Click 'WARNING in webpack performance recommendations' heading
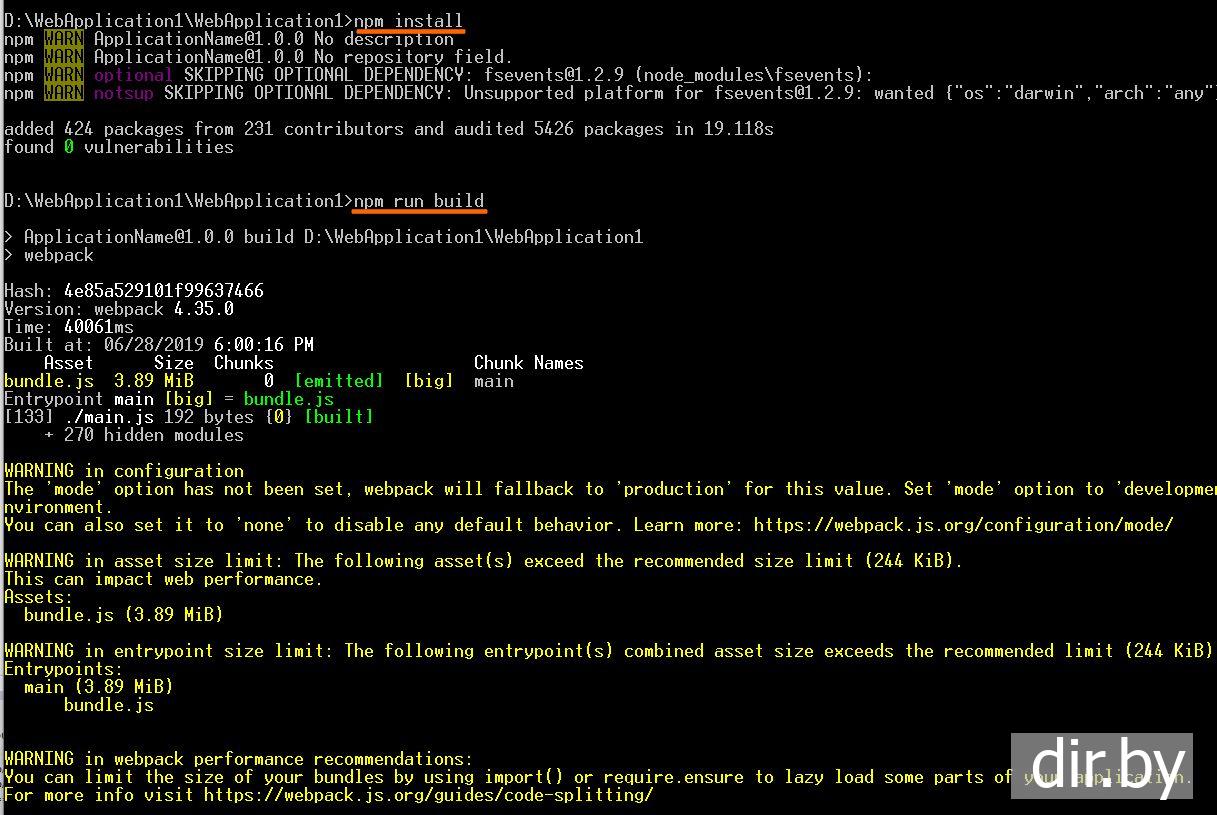 (x=238, y=759)
